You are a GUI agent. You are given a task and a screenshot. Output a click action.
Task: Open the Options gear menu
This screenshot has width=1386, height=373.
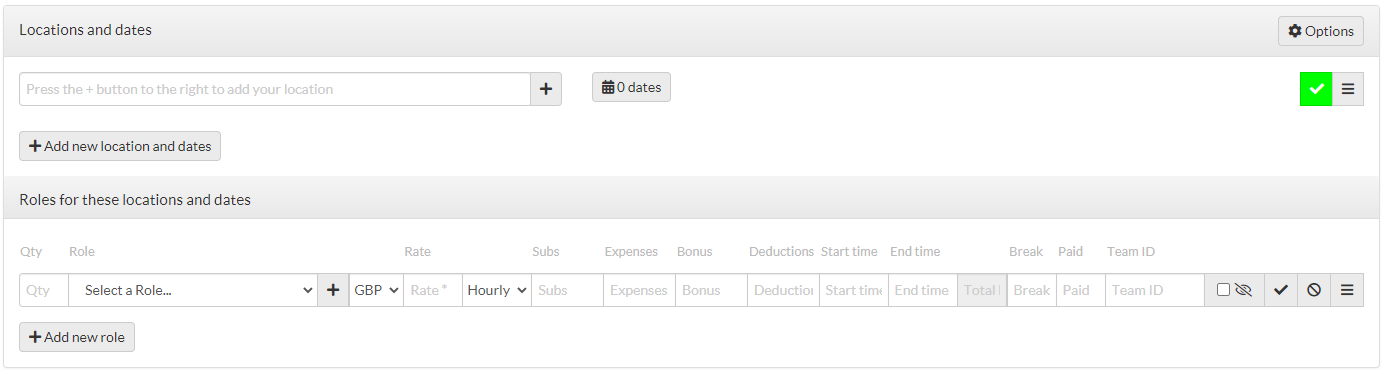[1320, 31]
